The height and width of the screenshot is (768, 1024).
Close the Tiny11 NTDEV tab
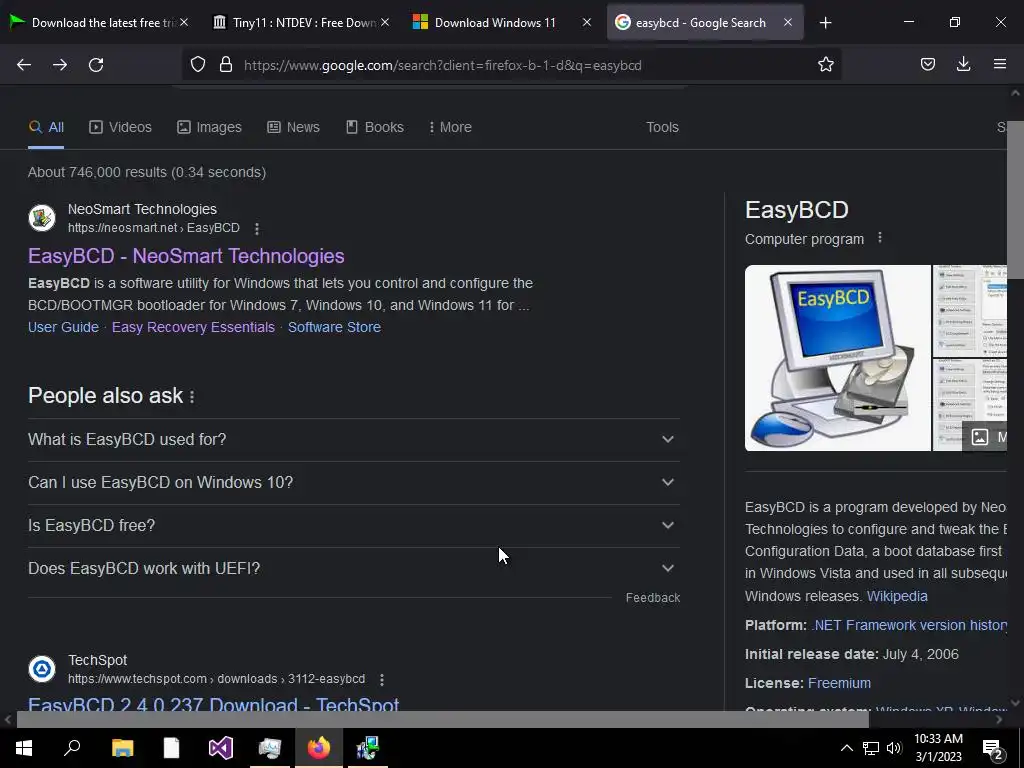pyautogui.click(x=385, y=22)
